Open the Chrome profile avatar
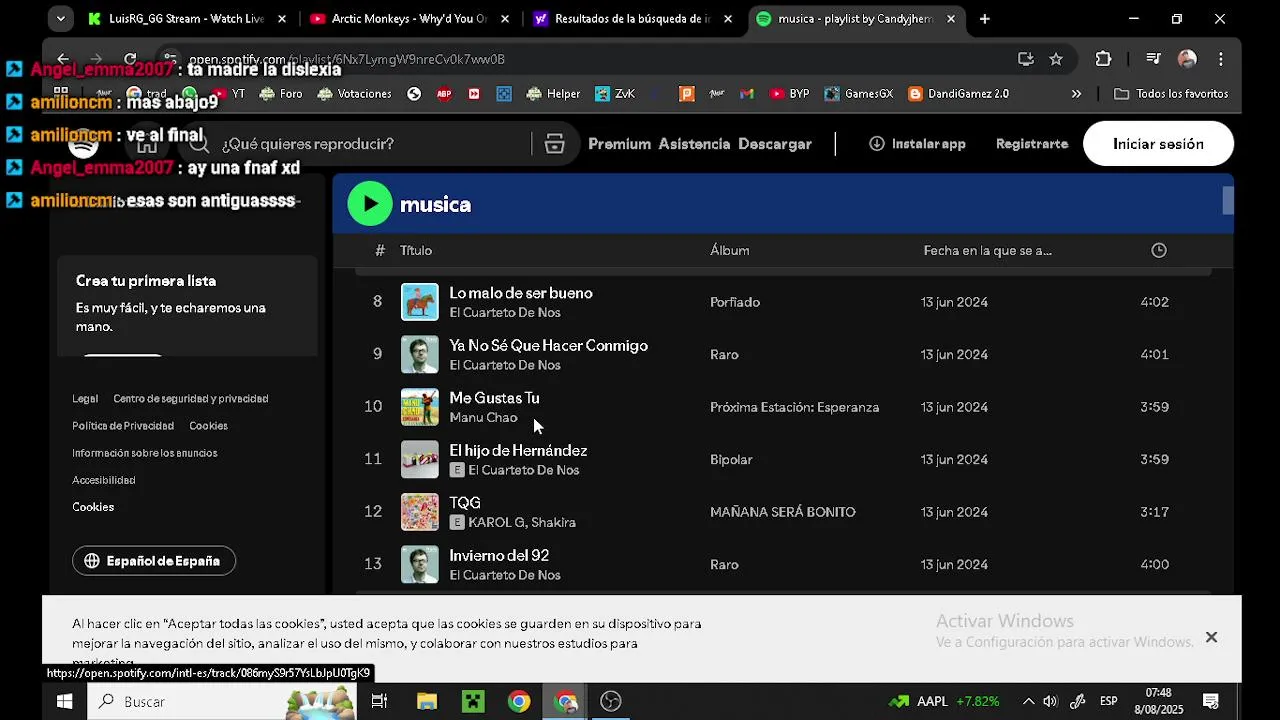 pos(1187,59)
